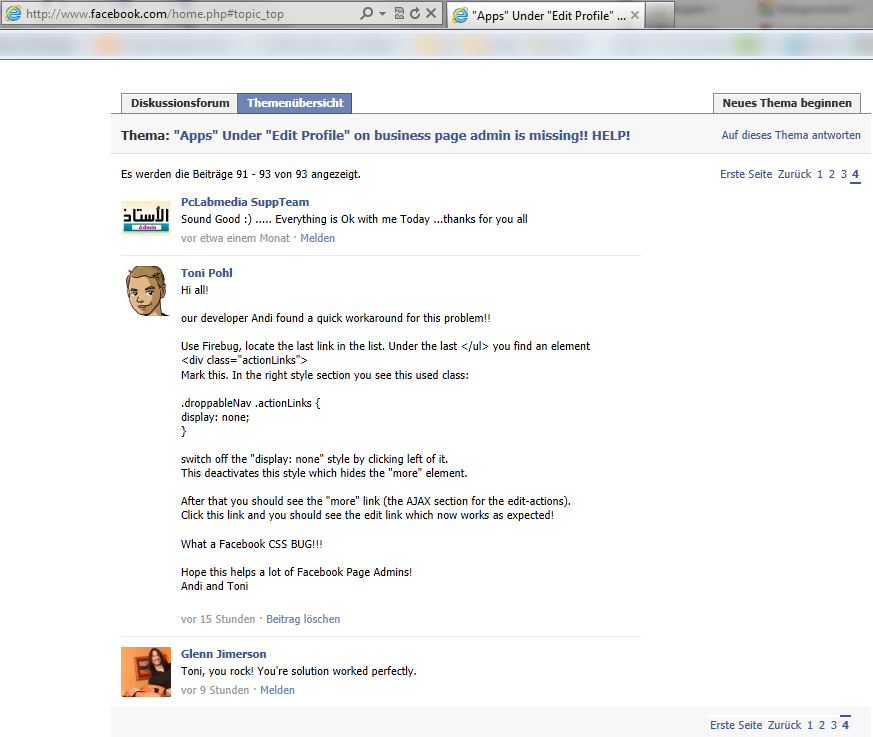Click Beitrag löschen under Toni Pohl's post

tap(303, 619)
